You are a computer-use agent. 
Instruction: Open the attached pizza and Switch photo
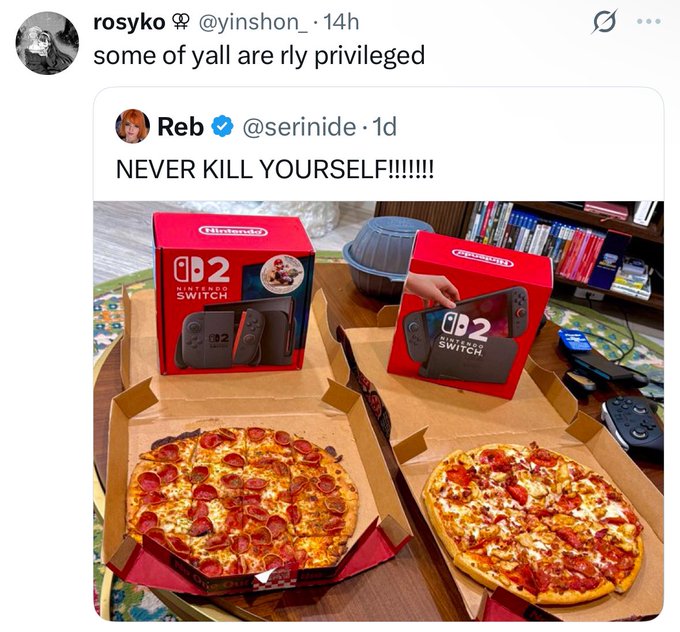[x=378, y=410]
